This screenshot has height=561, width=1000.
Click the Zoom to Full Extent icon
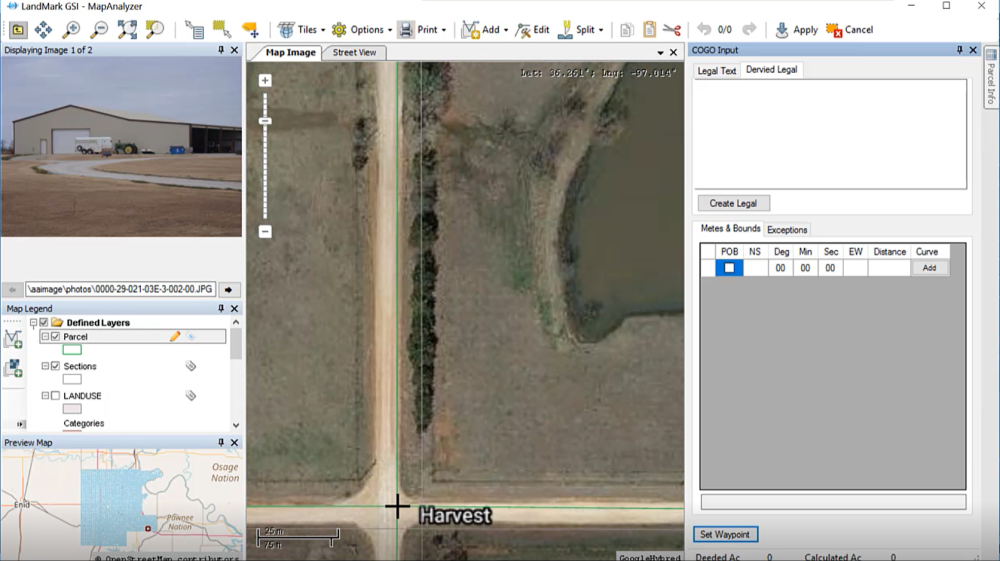pos(127,29)
